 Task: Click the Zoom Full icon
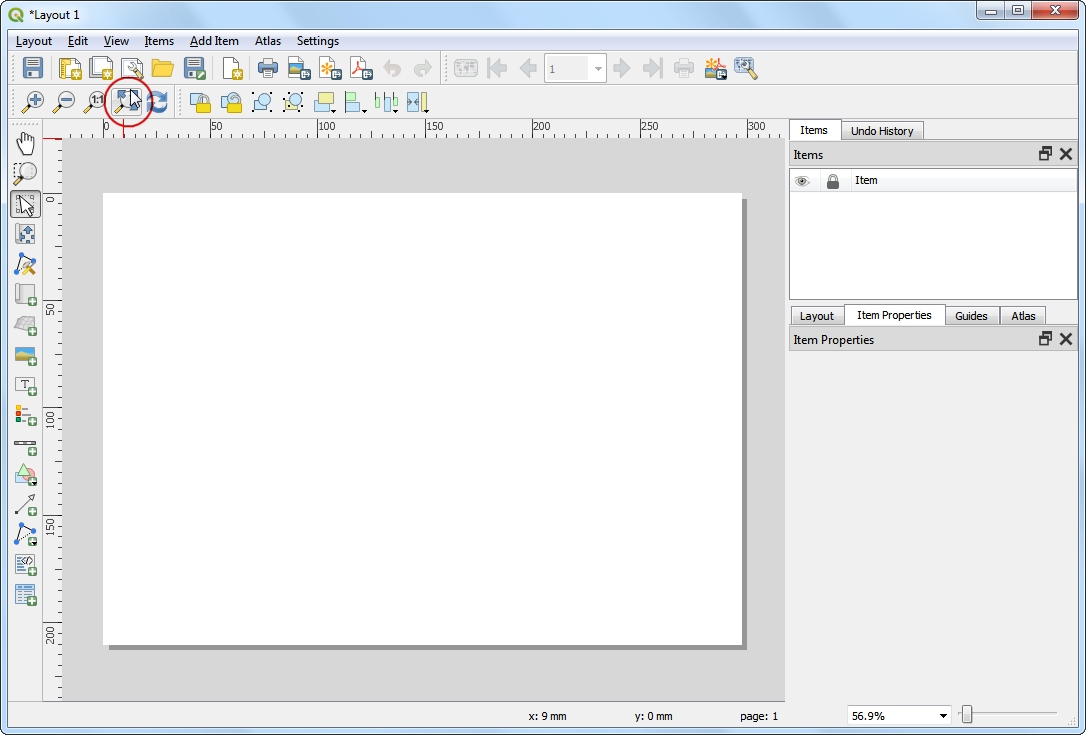(x=125, y=101)
